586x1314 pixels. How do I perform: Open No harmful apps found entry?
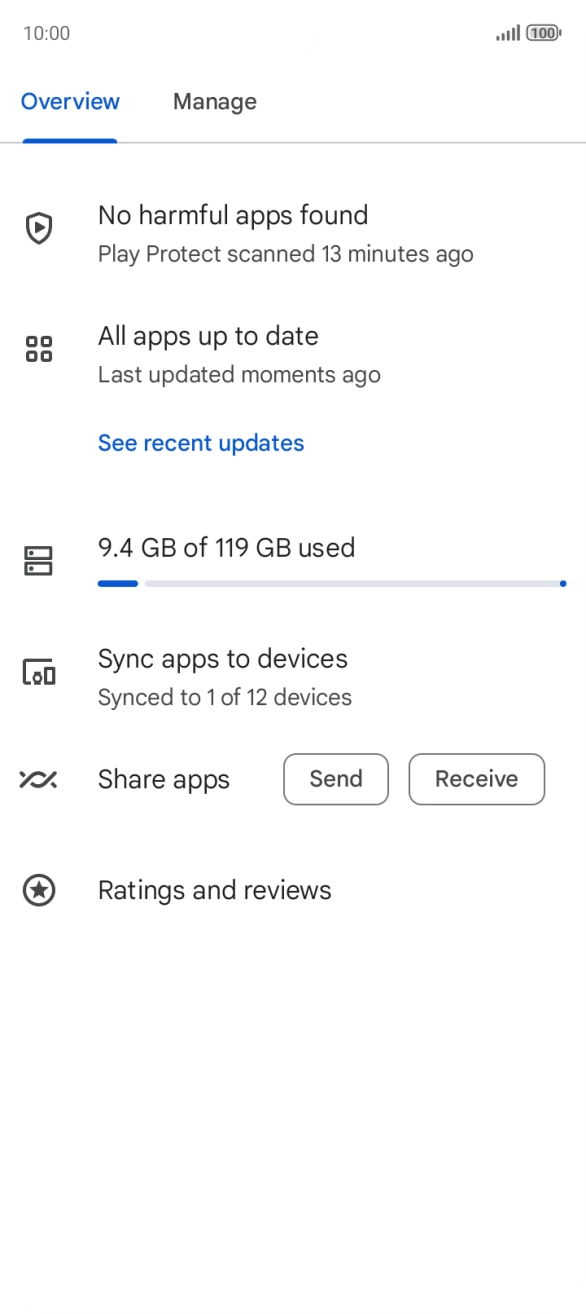pyautogui.click(x=293, y=234)
